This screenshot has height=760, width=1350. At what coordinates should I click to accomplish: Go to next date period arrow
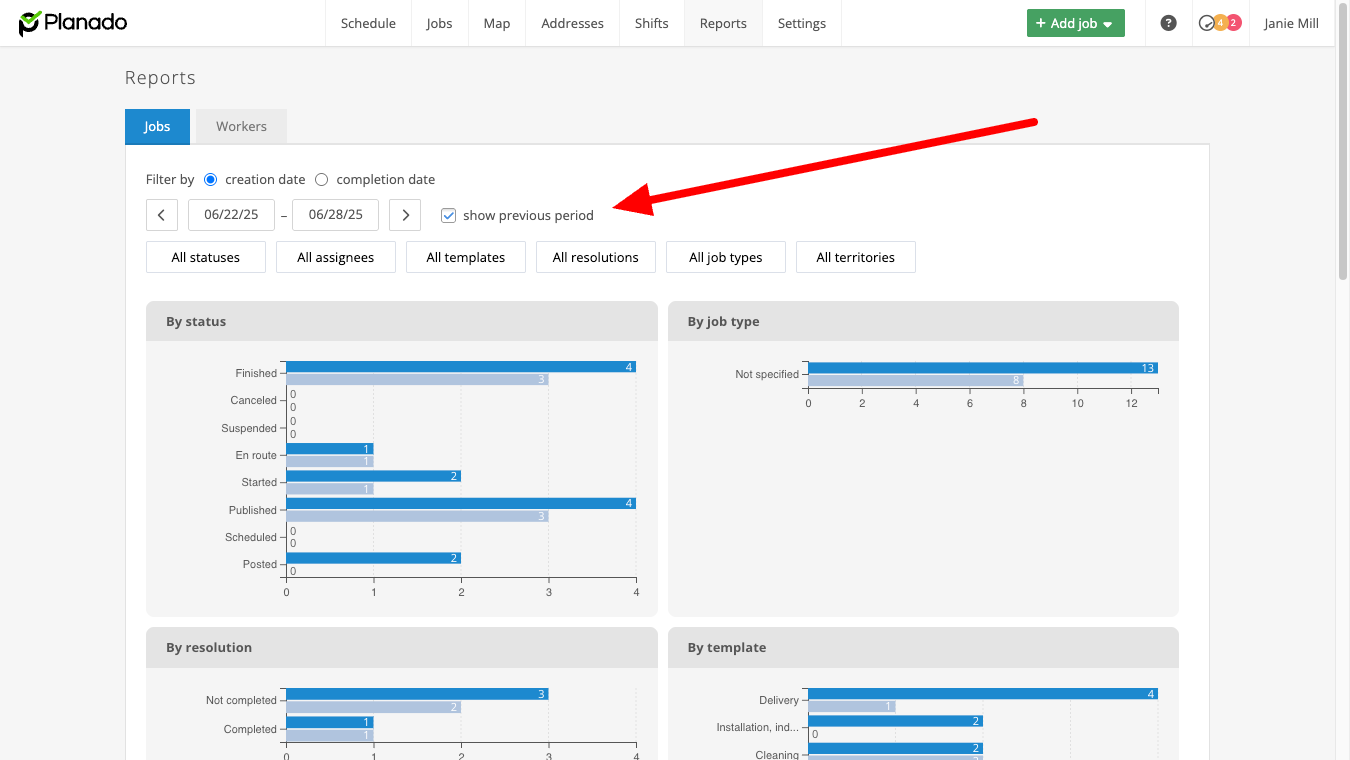(404, 215)
